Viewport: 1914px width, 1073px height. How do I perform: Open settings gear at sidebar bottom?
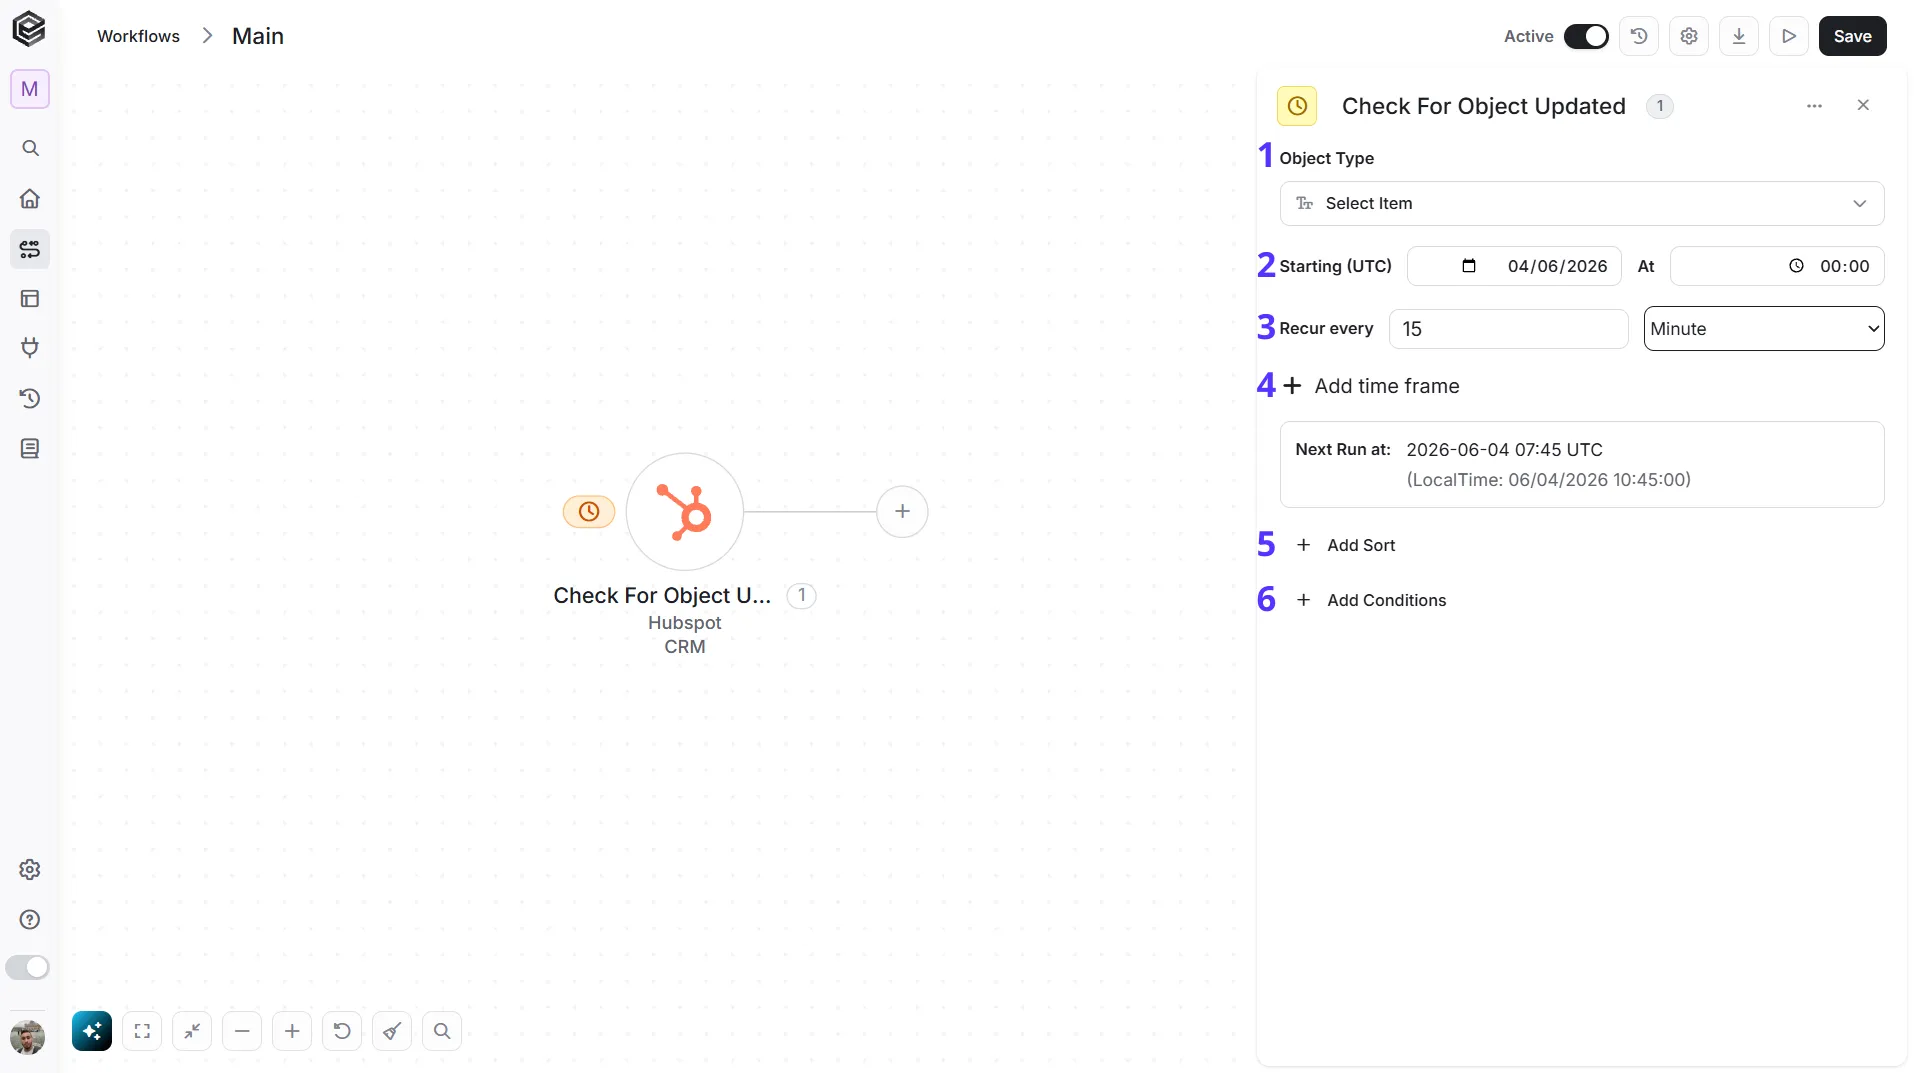(x=30, y=869)
